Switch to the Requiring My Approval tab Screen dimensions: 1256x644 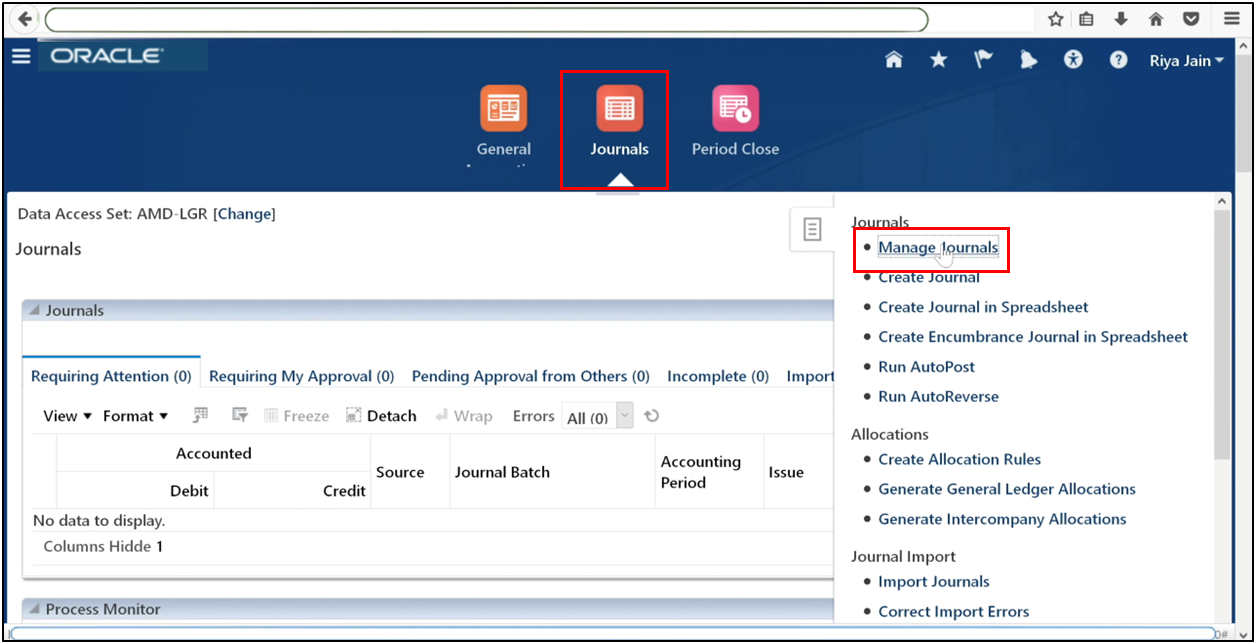pos(301,375)
